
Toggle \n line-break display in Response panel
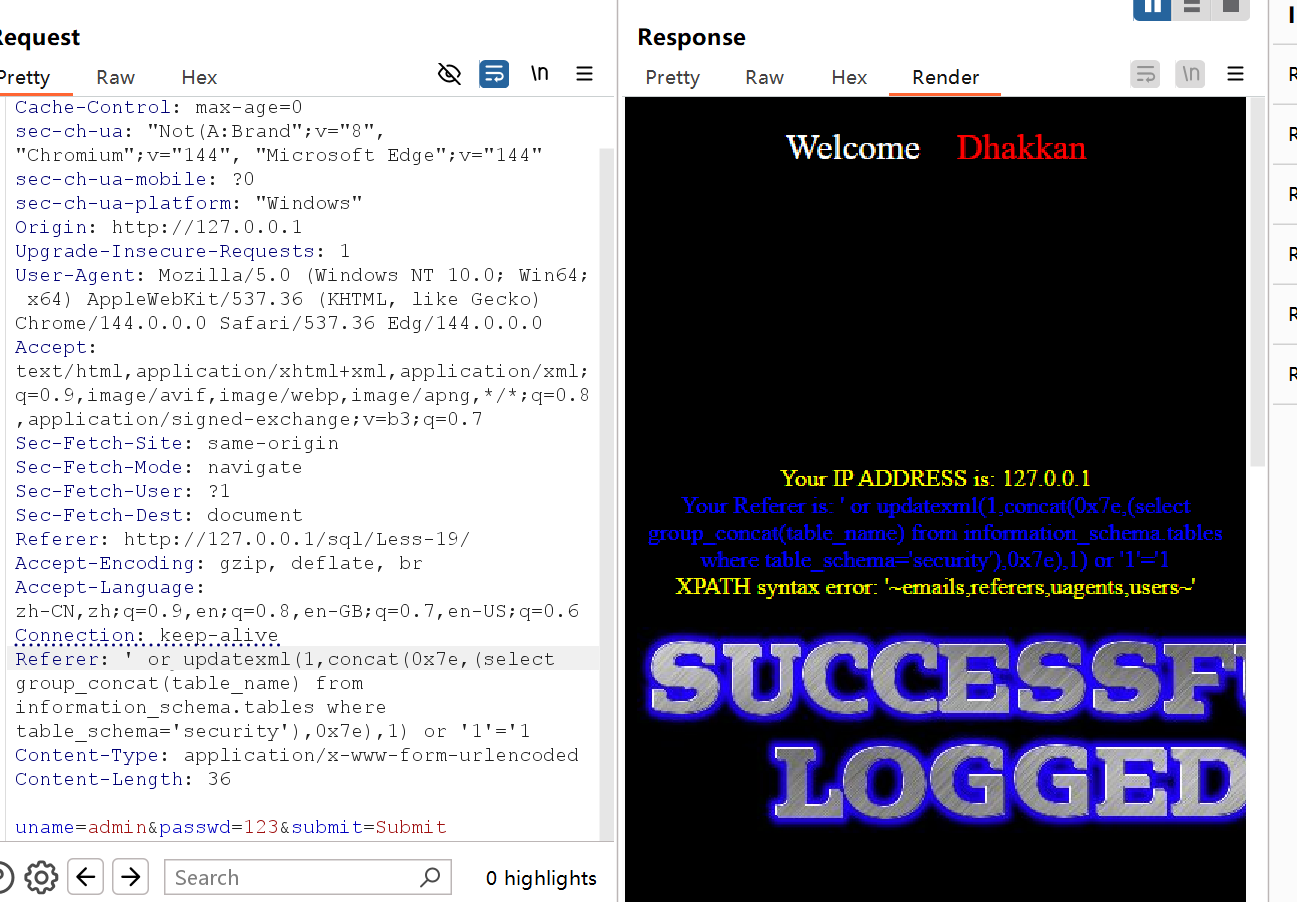point(1190,74)
